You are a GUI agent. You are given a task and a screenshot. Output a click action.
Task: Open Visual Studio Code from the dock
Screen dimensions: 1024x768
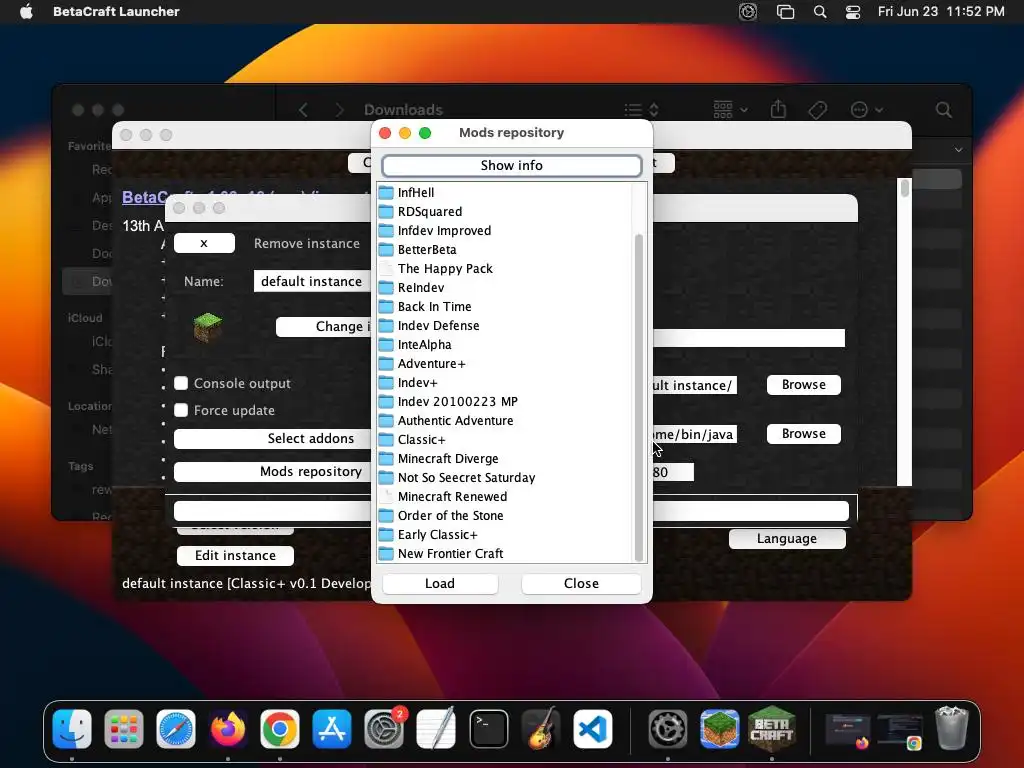tap(592, 729)
